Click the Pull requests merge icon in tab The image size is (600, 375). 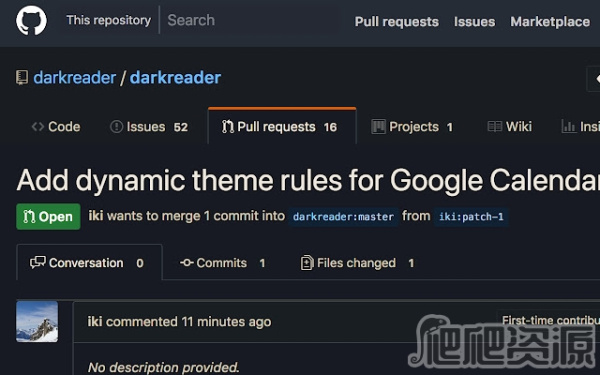pyautogui.click(x=228, y=127)
